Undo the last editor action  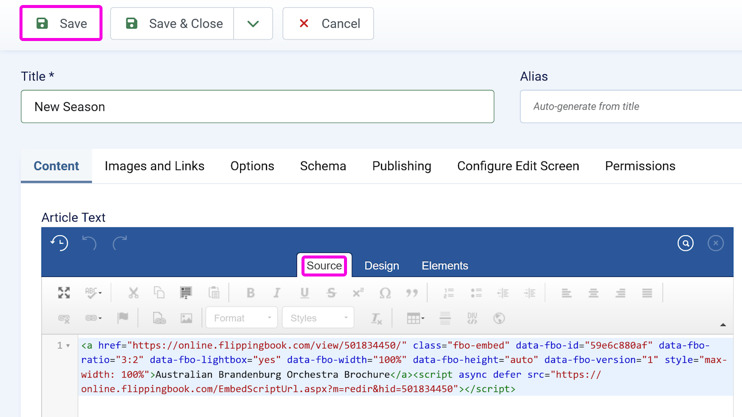[x=89, y=243]
